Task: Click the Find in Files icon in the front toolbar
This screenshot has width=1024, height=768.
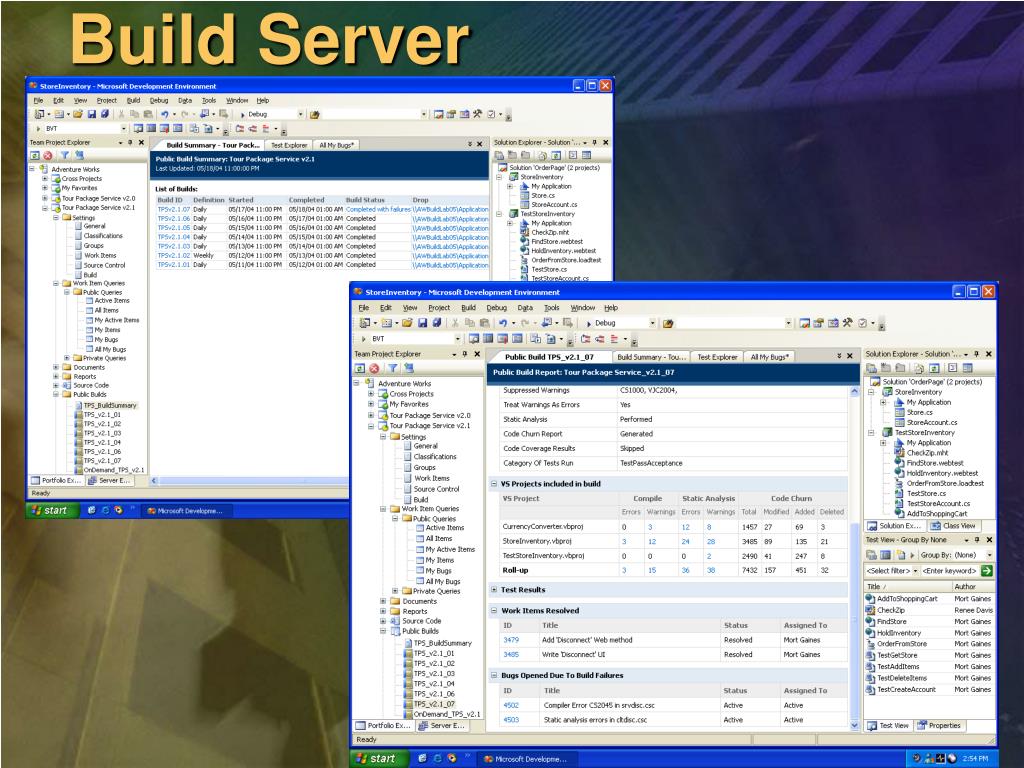Action: pos(667,323)
